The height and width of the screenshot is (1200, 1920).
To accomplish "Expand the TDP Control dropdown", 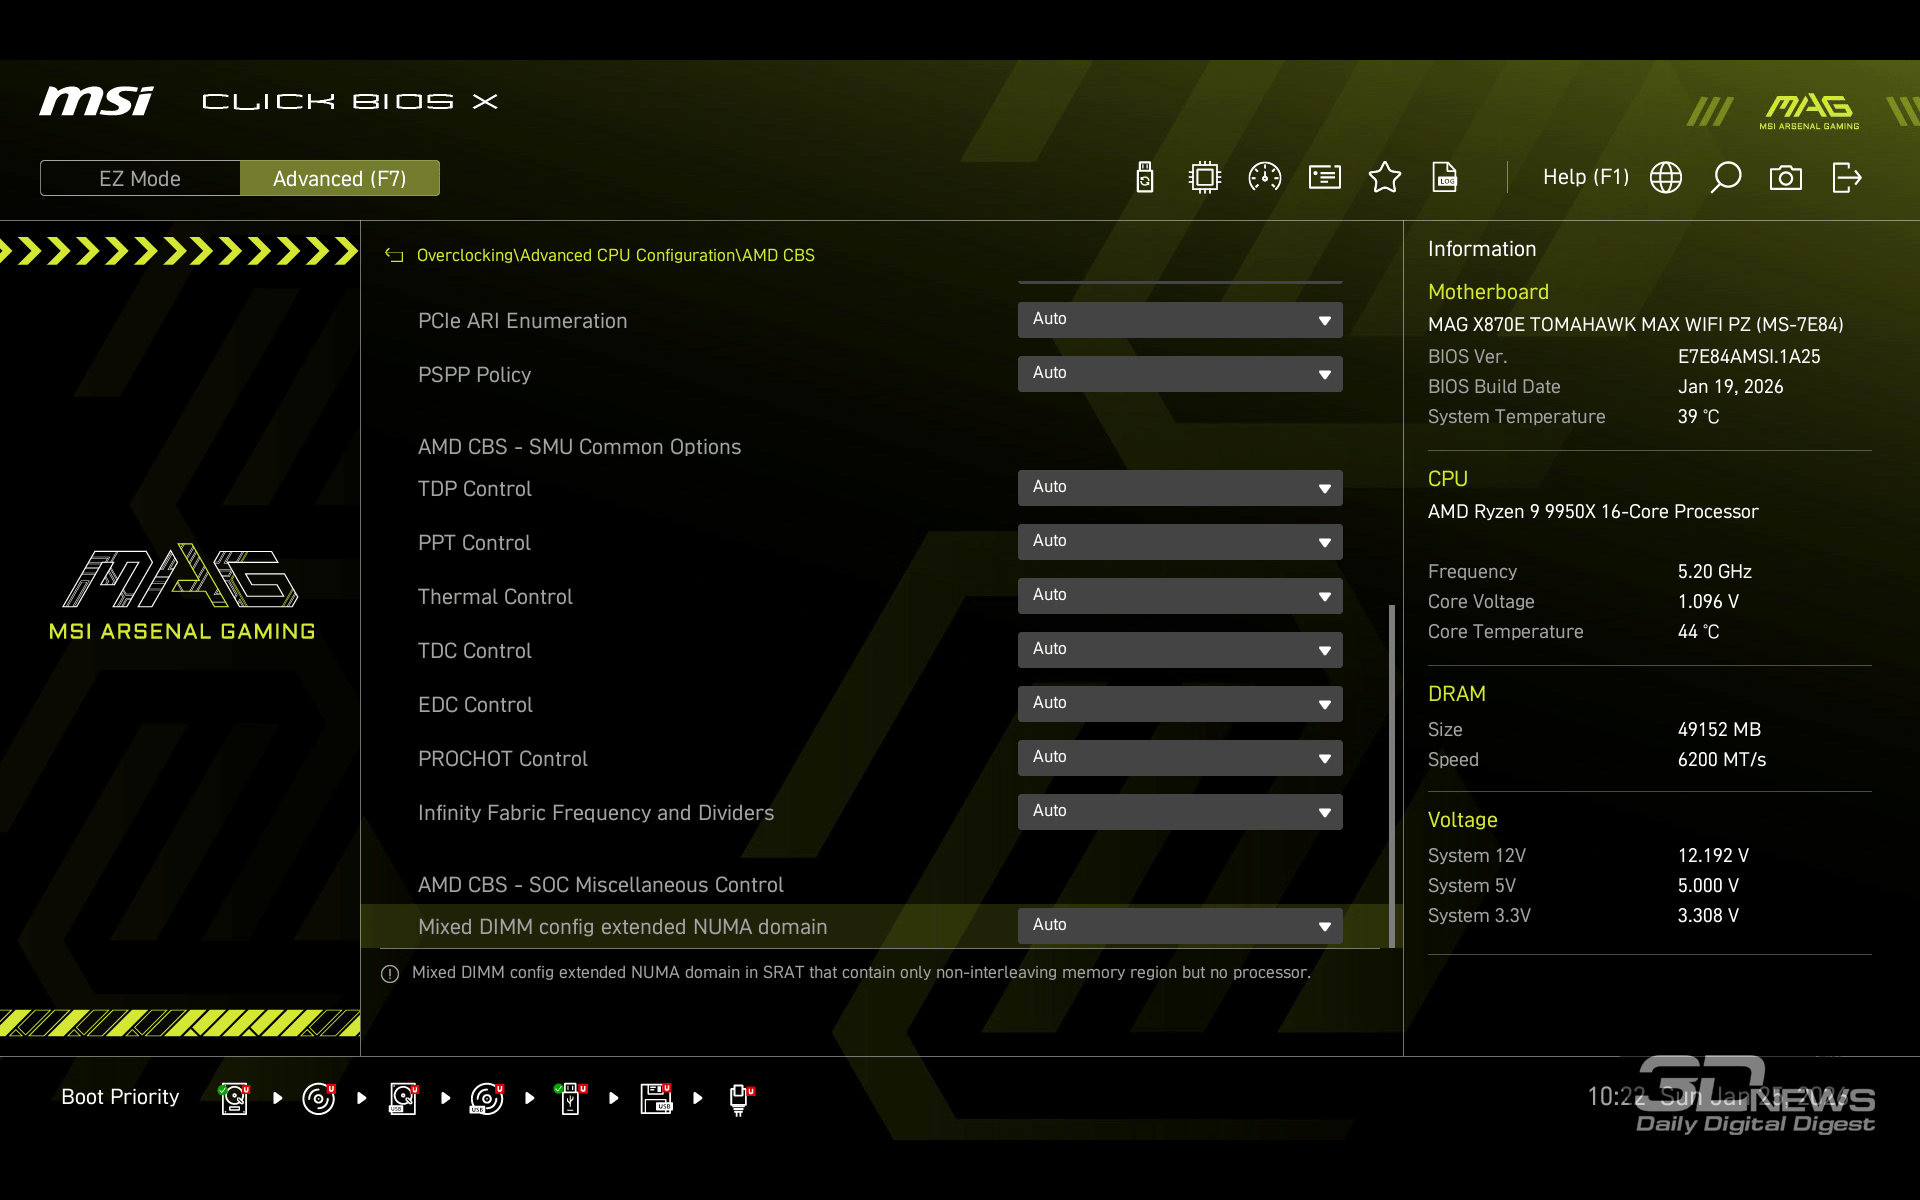I will pyautogui.click(x=1179, y=488).
